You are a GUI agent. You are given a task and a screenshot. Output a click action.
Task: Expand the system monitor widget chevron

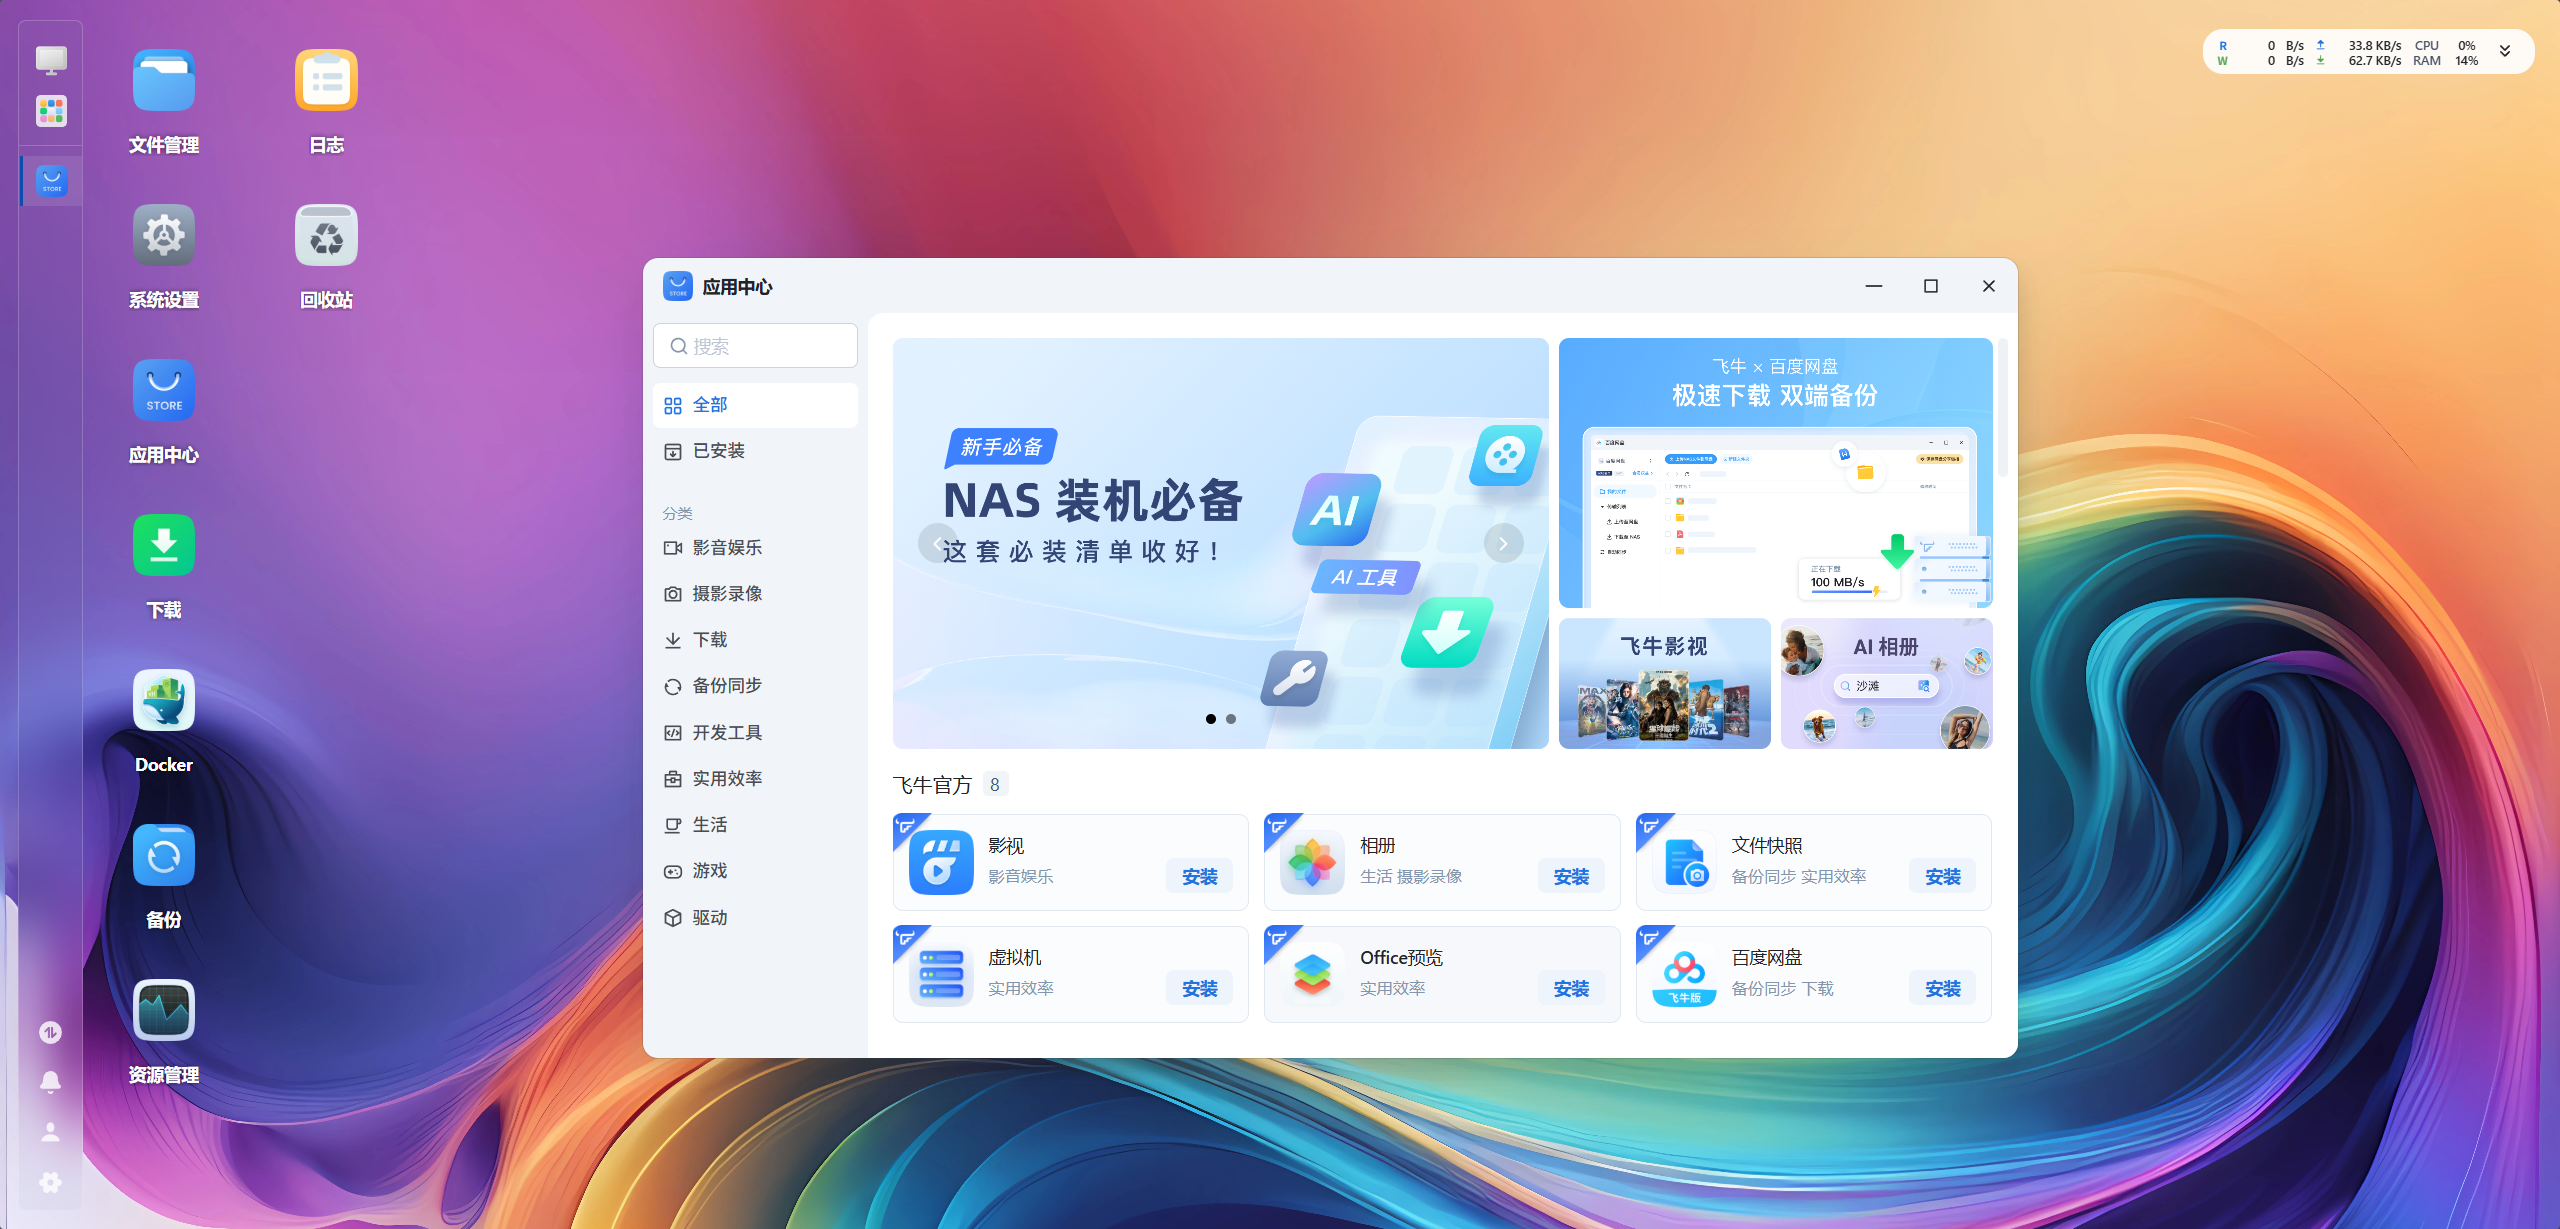tap(2505, 52)
